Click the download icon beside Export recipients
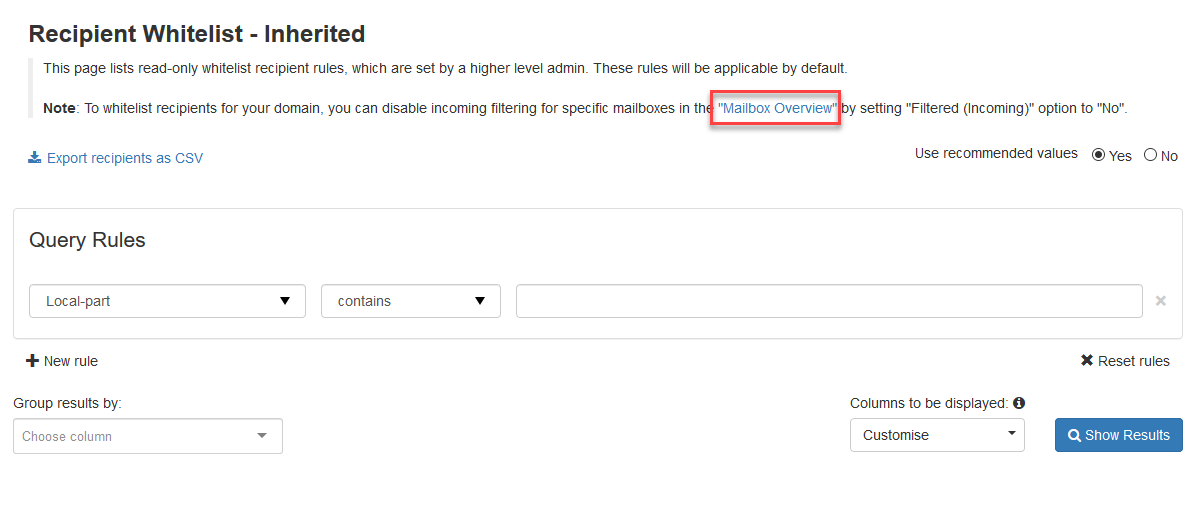The width and height of the screenshot is (1188, 516). pos(35,158)
